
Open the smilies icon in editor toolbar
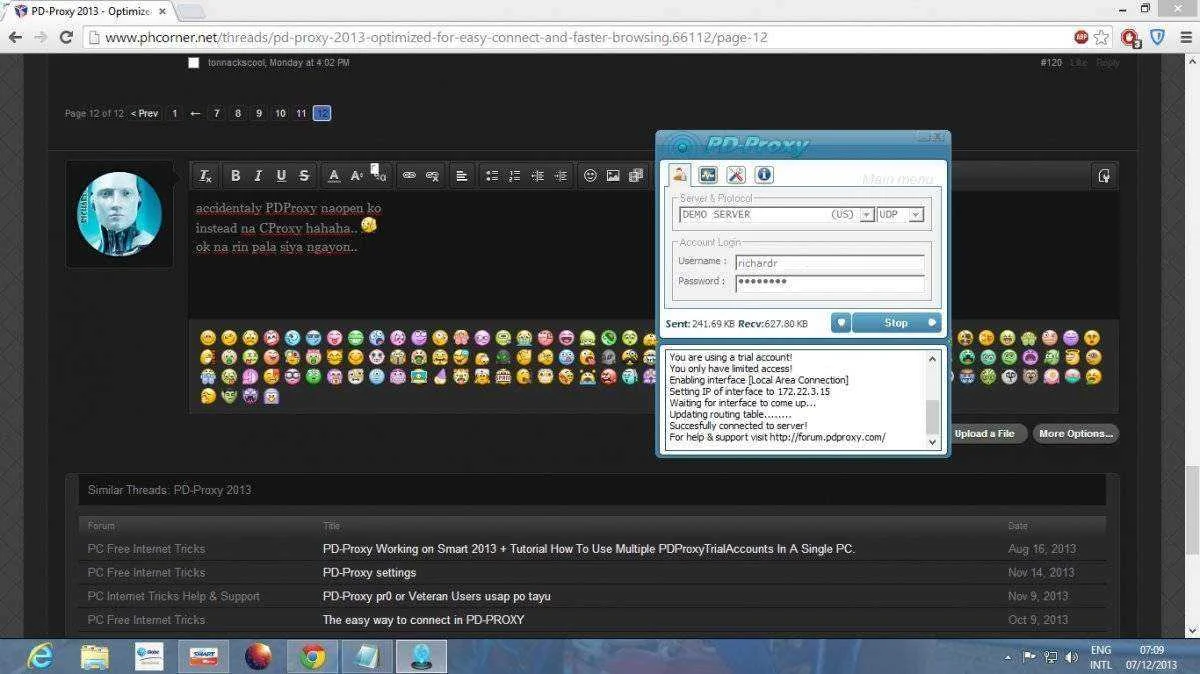click(x=590, y=175)
